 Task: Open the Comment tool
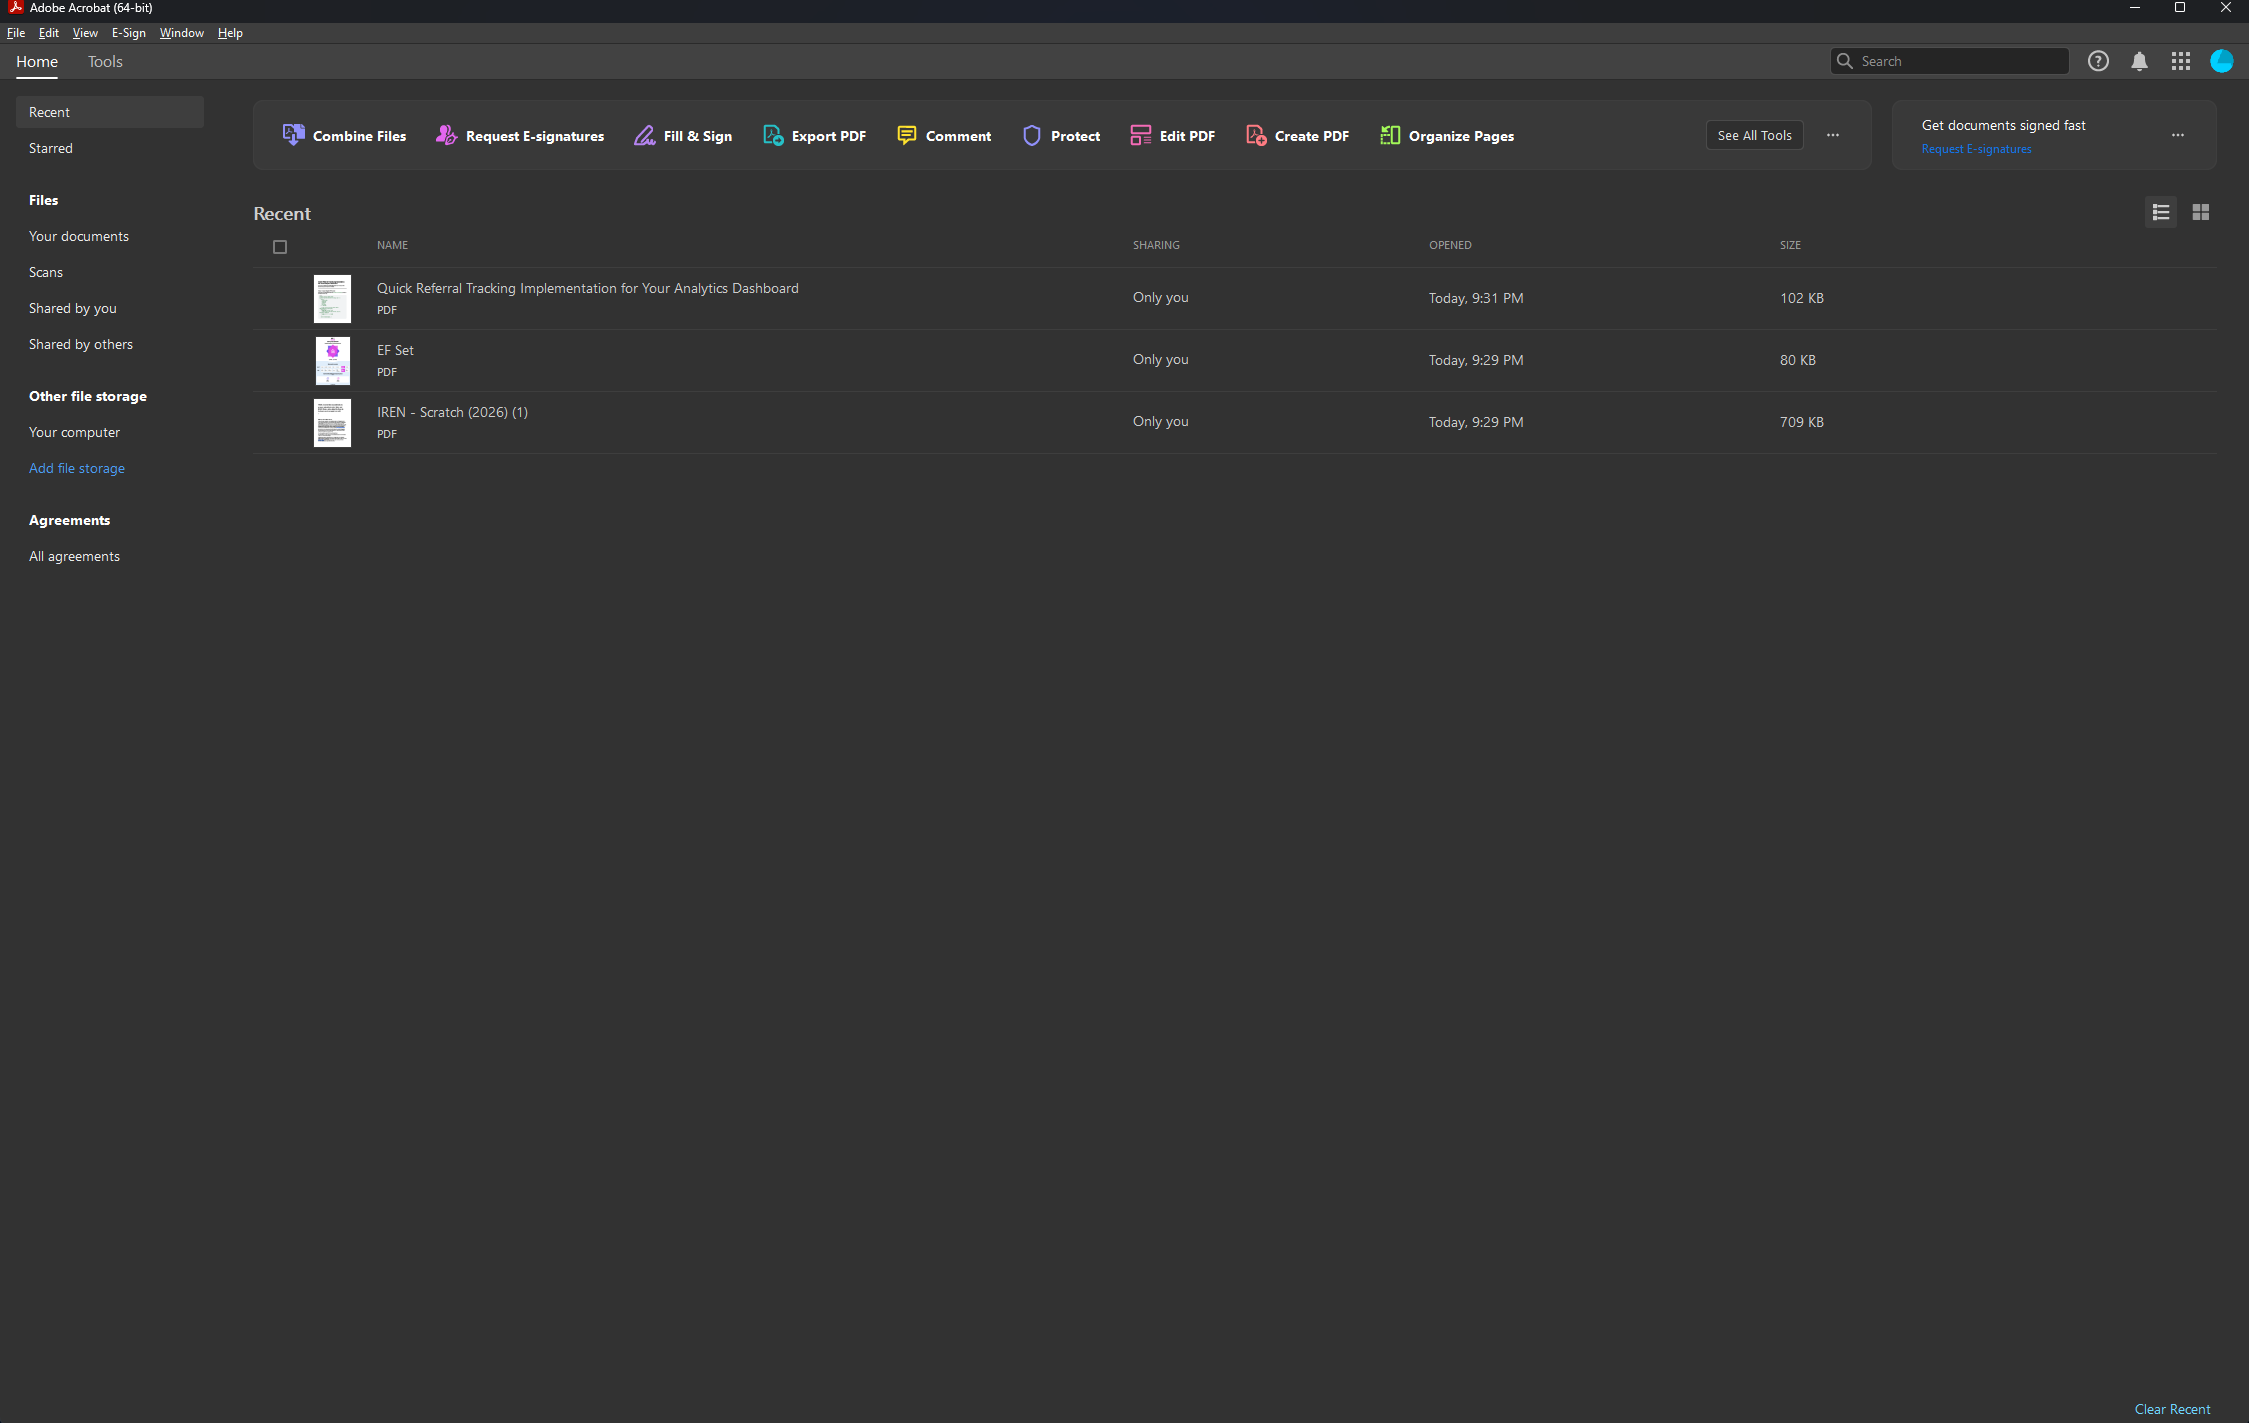(x=943, y=135)
